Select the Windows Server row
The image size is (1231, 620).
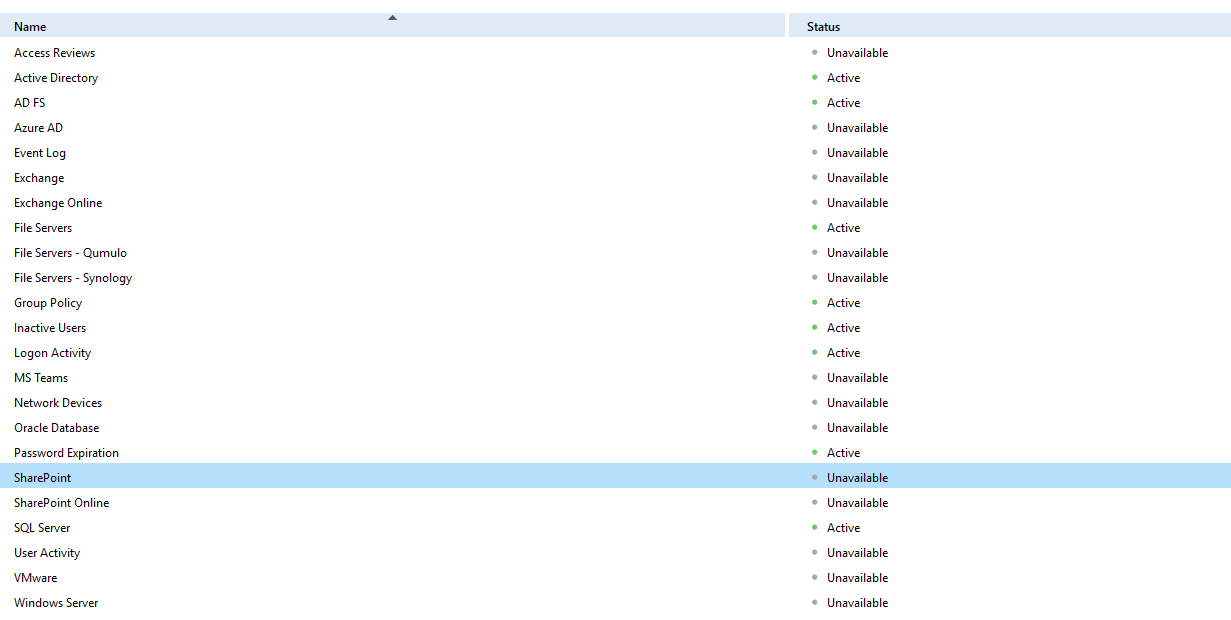click(56, 603)
